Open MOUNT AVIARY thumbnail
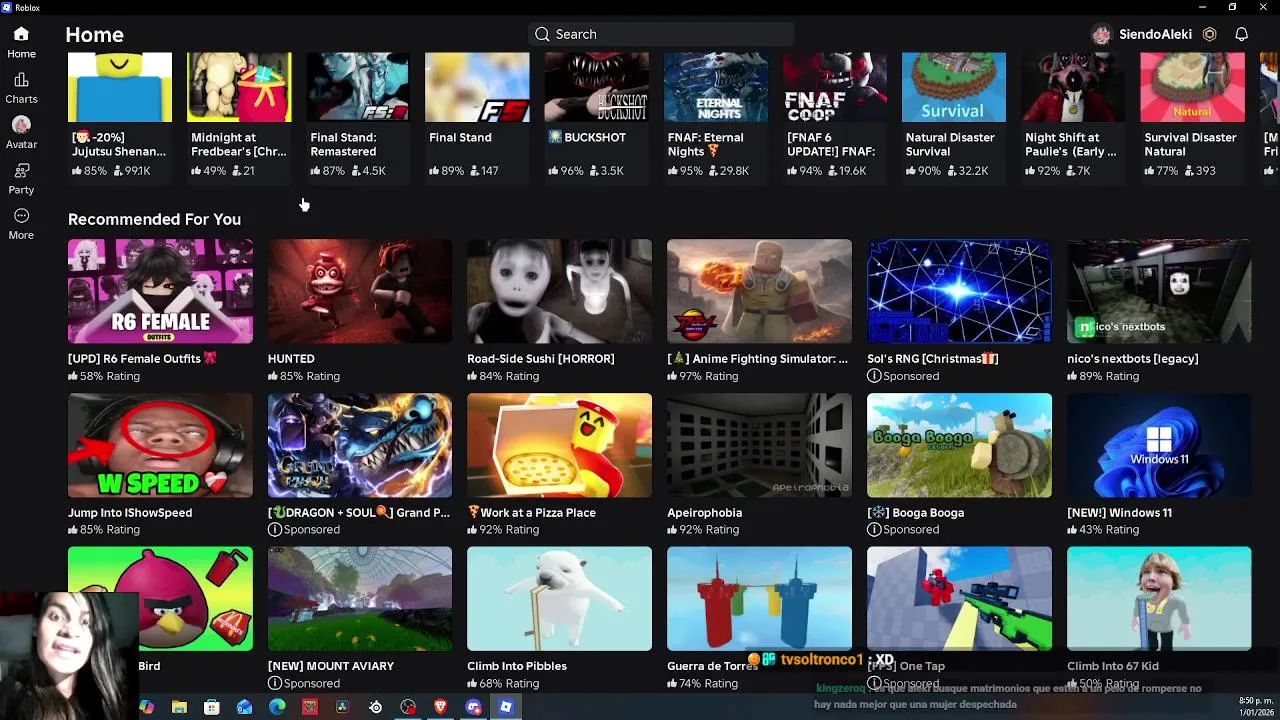The image size is (1280, 720). 360,598
